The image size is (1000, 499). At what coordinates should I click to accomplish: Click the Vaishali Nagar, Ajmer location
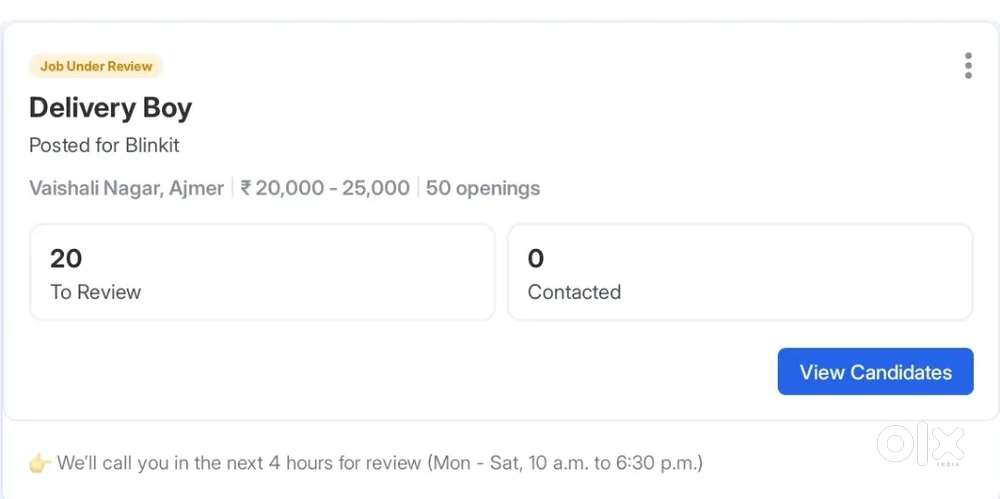[126, 188]
